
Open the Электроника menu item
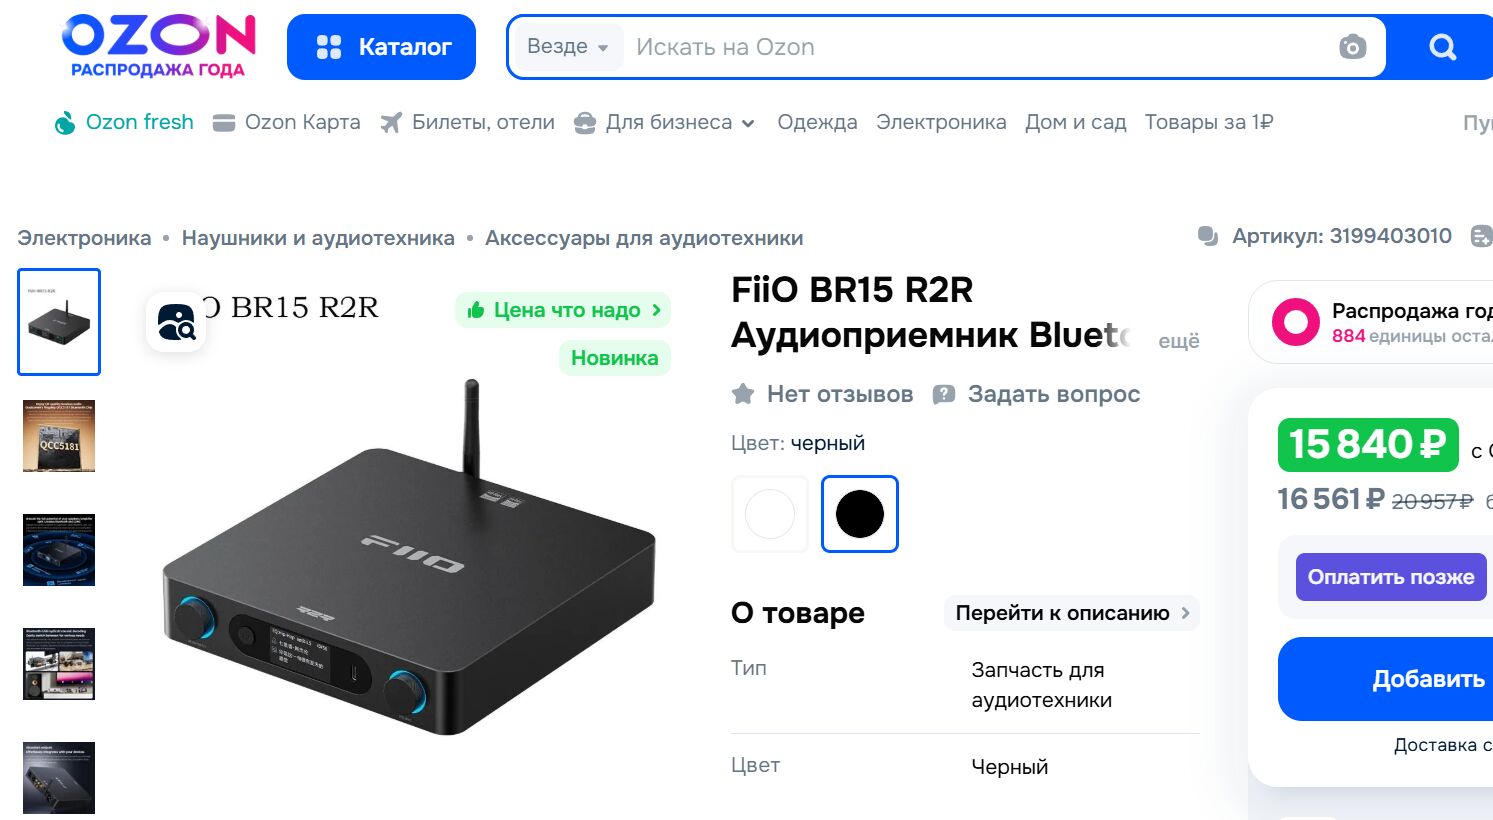pyautogui.click(x=941, y=122)
